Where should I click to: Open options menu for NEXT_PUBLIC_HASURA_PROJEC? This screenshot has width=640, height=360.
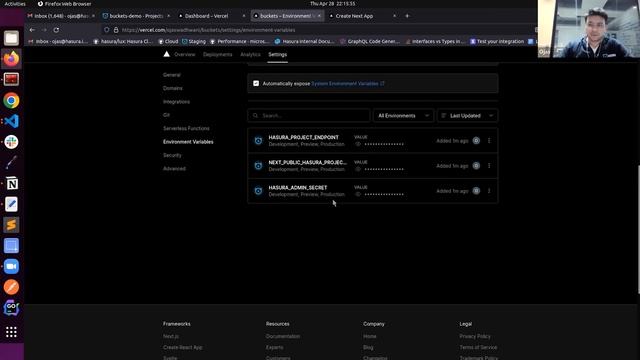[x=489, y=166]
